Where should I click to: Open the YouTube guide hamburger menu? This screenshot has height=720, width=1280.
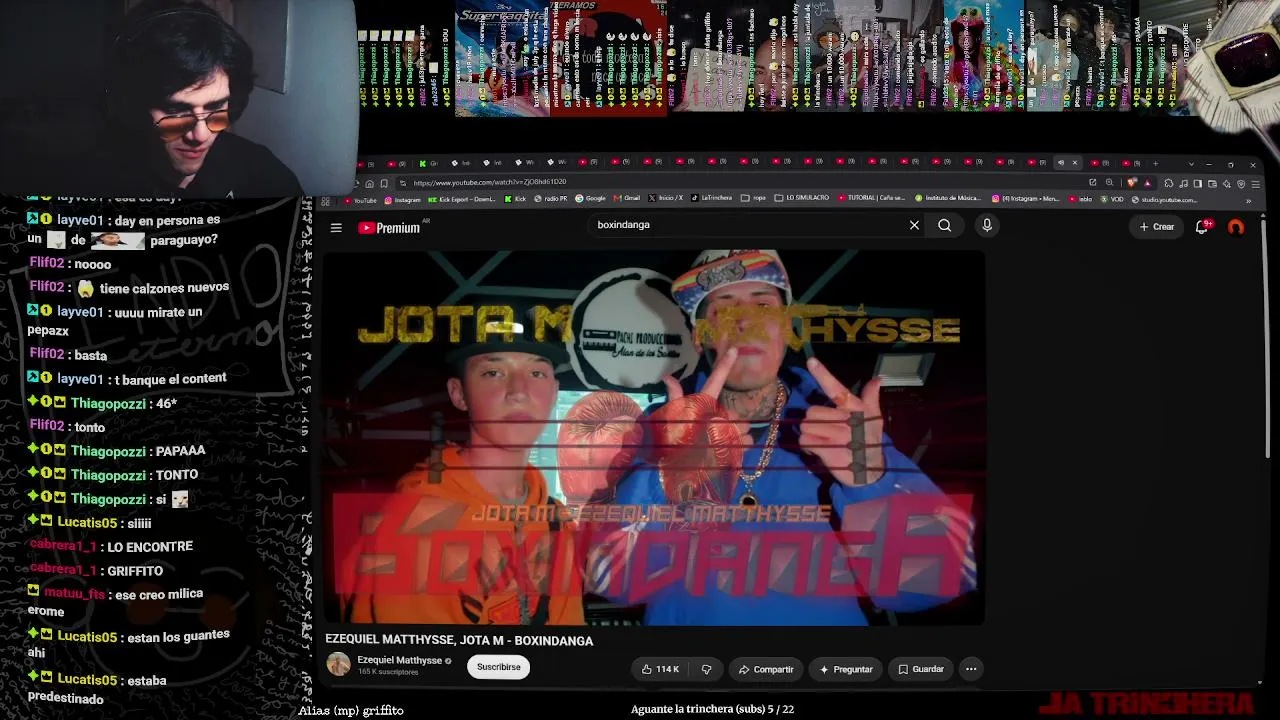point(336,228)
